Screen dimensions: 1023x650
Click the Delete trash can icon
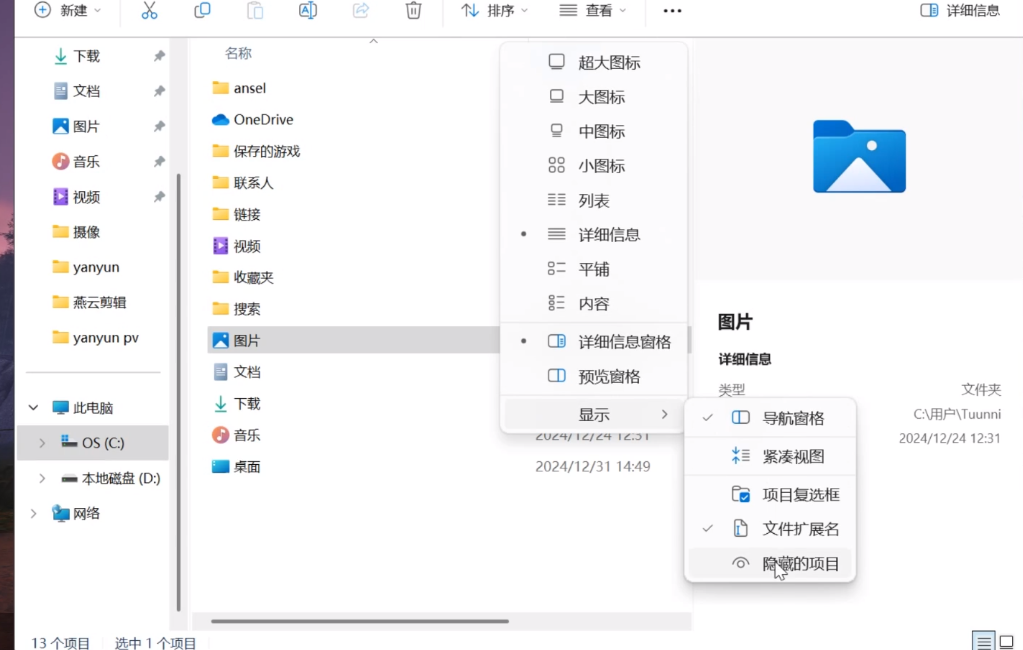pos(413,11)
